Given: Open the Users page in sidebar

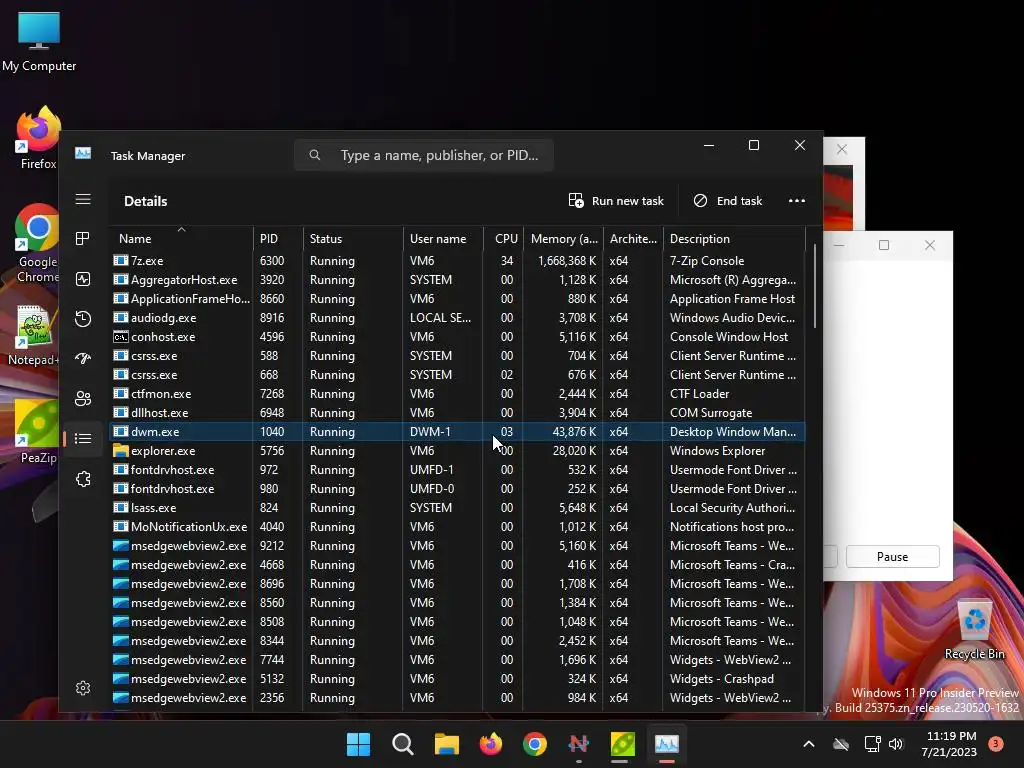Looking at the screenshot, I should (x=83, y=398).
